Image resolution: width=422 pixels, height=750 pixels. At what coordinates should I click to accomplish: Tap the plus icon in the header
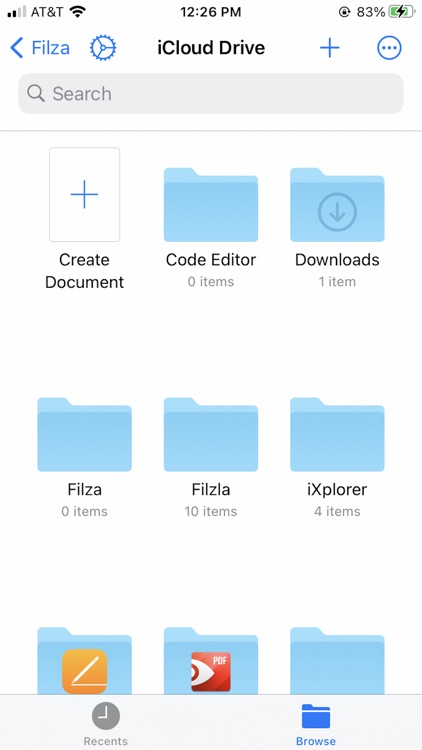tap(330, 48)
